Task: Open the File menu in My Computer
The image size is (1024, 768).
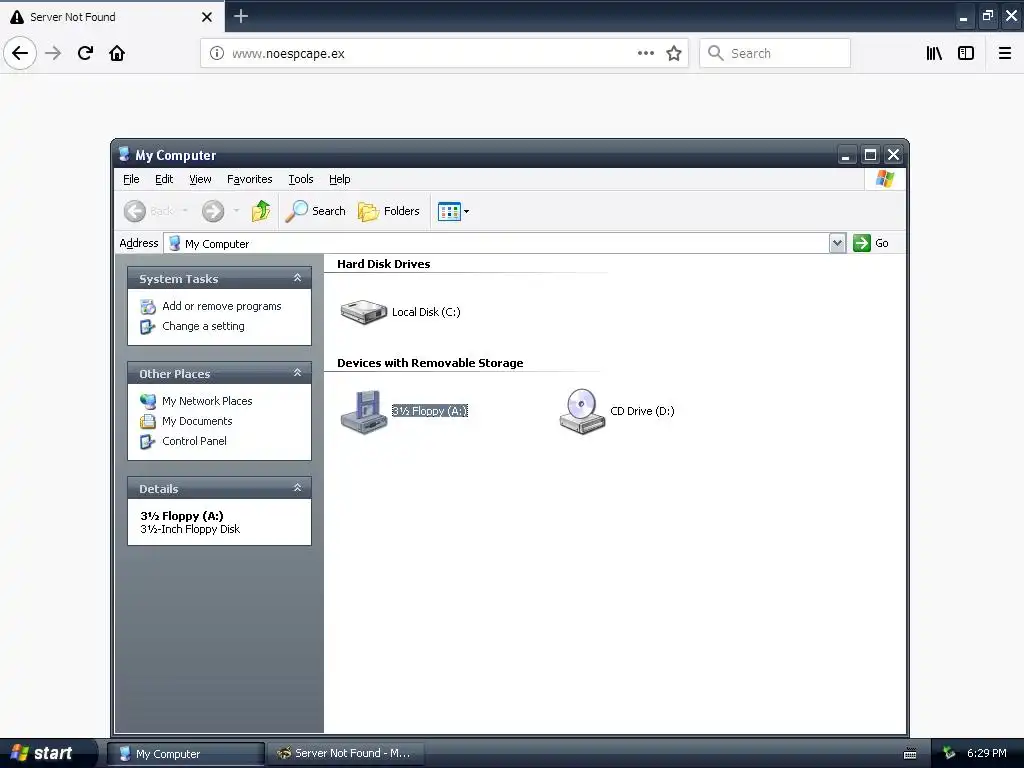Action: pyautogui.click(x=131, y=179)
